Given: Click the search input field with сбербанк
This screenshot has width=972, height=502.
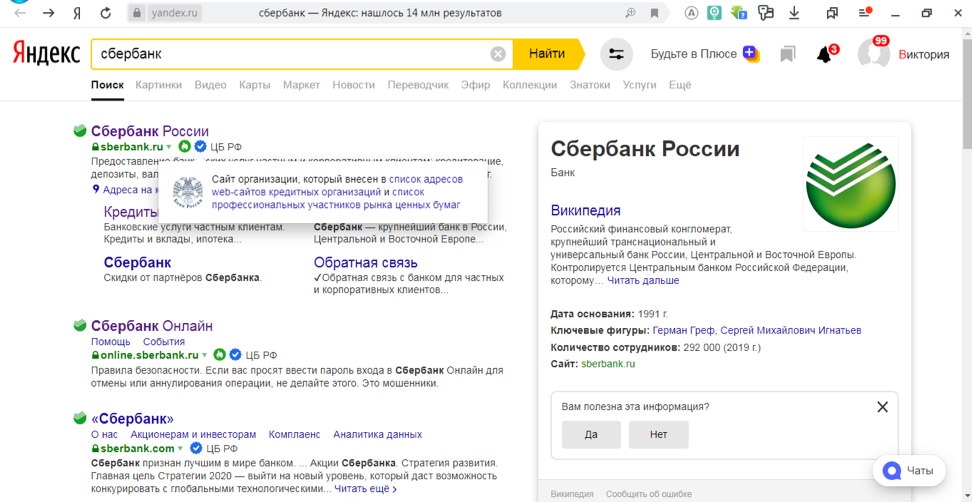Looking at the screenshot, I should tap(290, 54).
